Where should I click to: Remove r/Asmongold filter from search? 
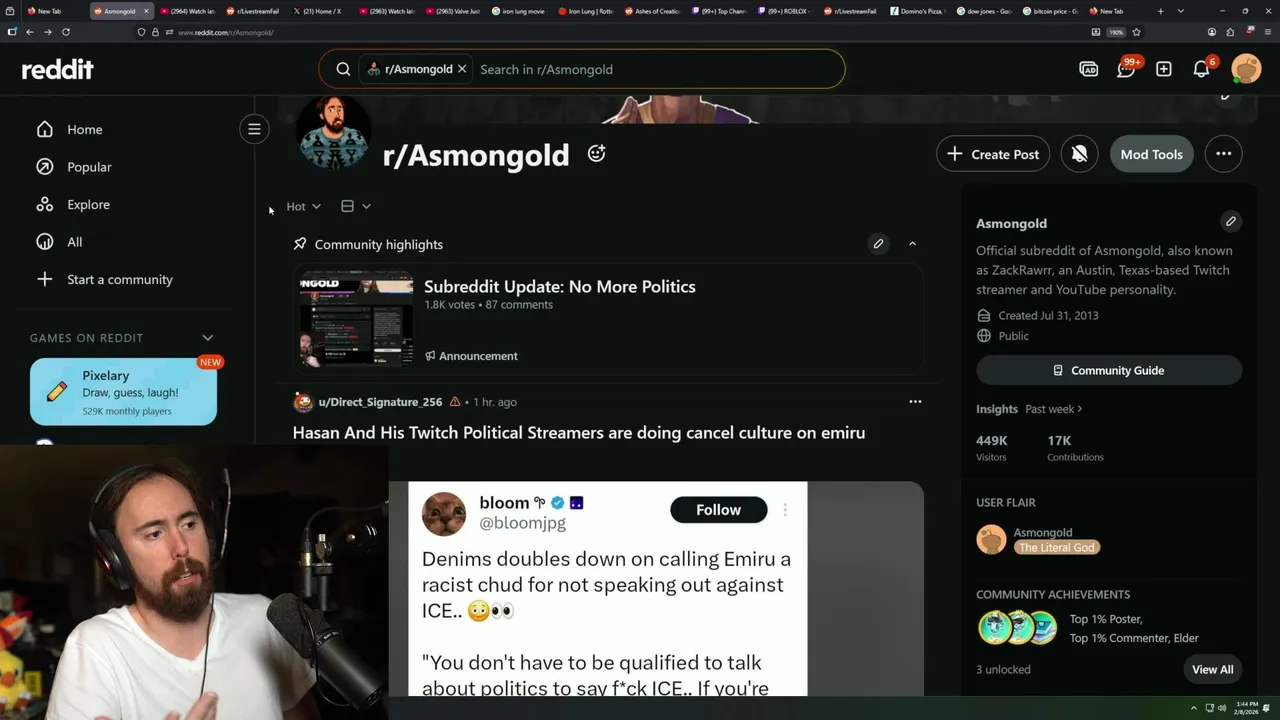click(462, 69)
